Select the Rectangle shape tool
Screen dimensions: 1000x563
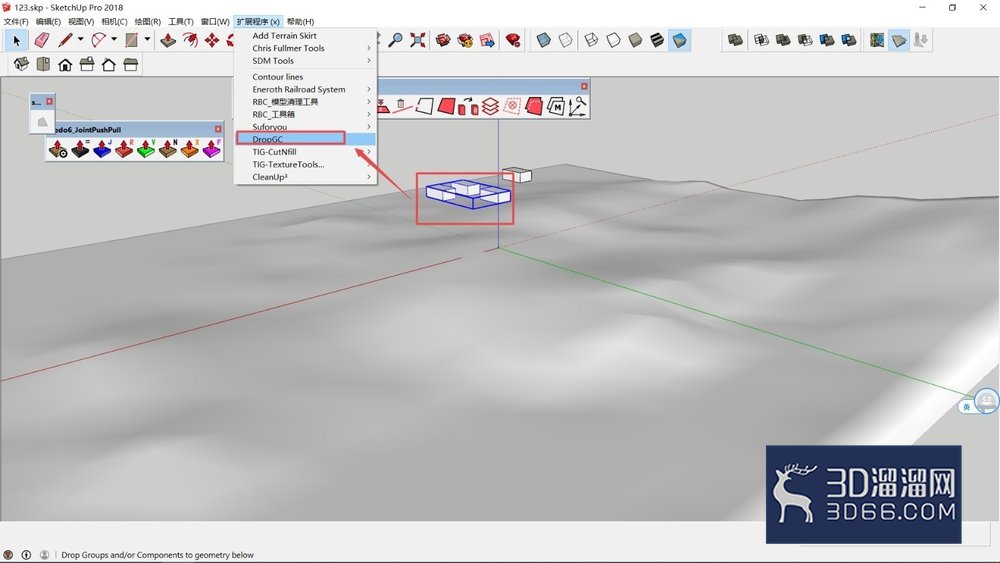tap(132, 40)
